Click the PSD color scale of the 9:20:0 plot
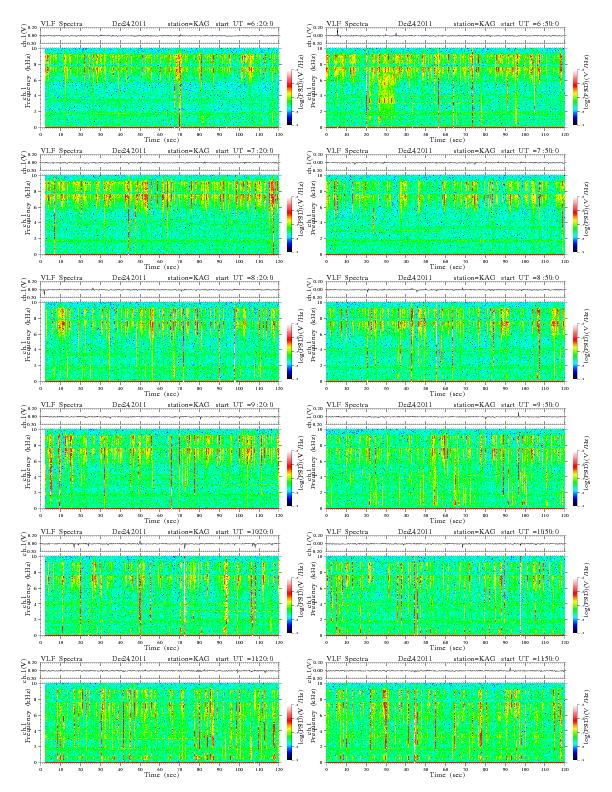The image size is (612, 792). click(289, 479)
